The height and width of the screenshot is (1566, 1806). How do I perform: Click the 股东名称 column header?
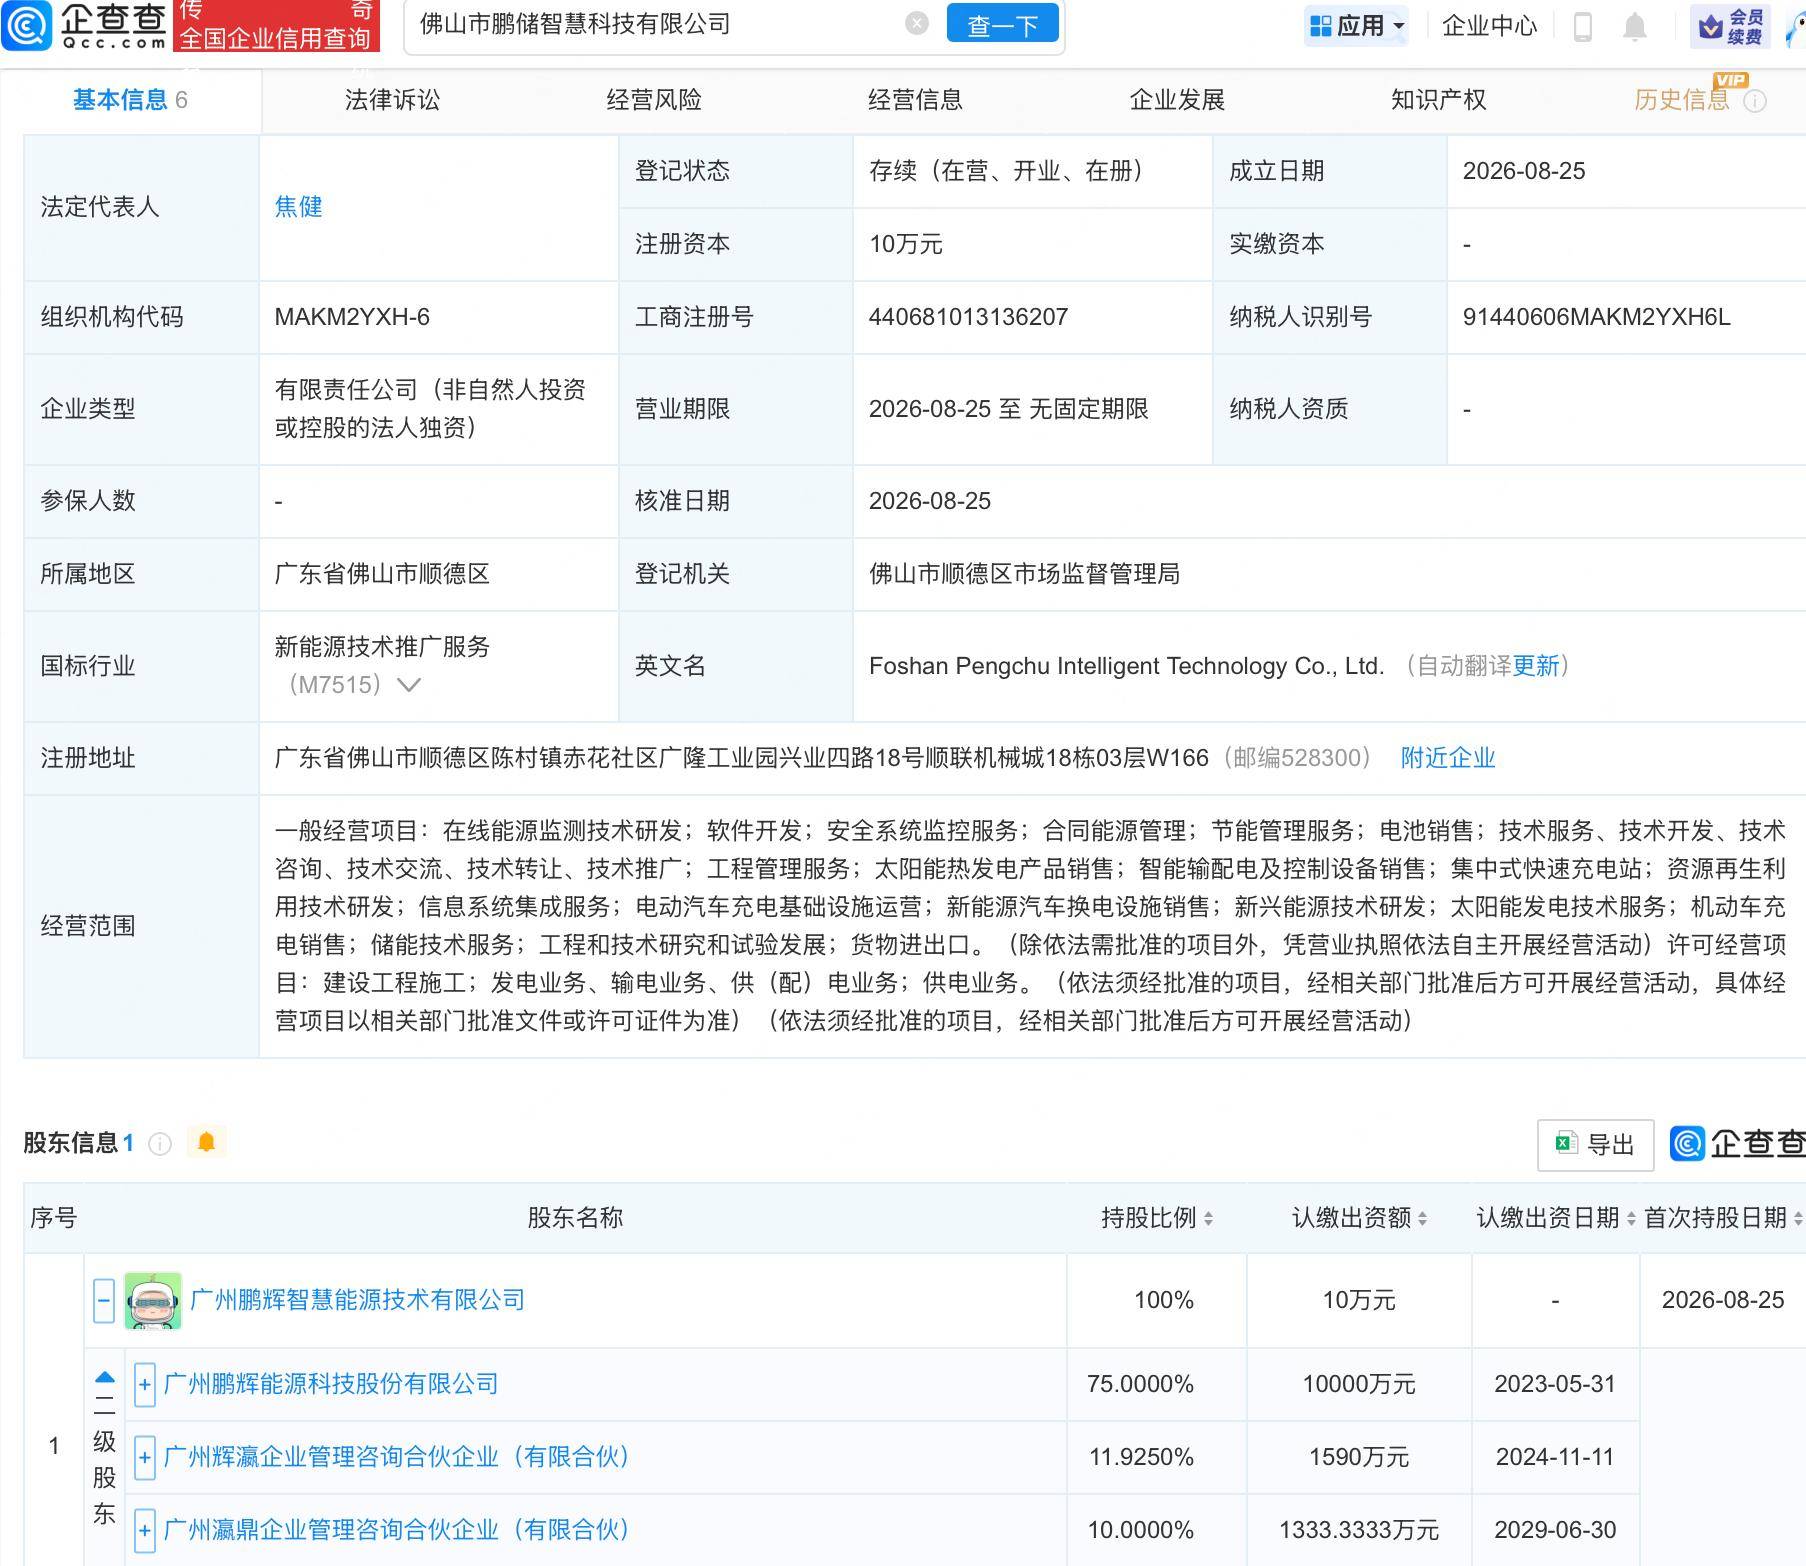pos(575,1218)
